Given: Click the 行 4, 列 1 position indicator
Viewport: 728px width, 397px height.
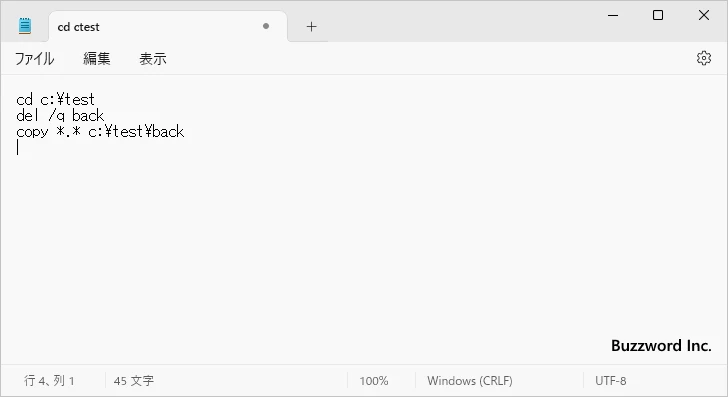Looking at the screenshot, I should tap(49, 381).
